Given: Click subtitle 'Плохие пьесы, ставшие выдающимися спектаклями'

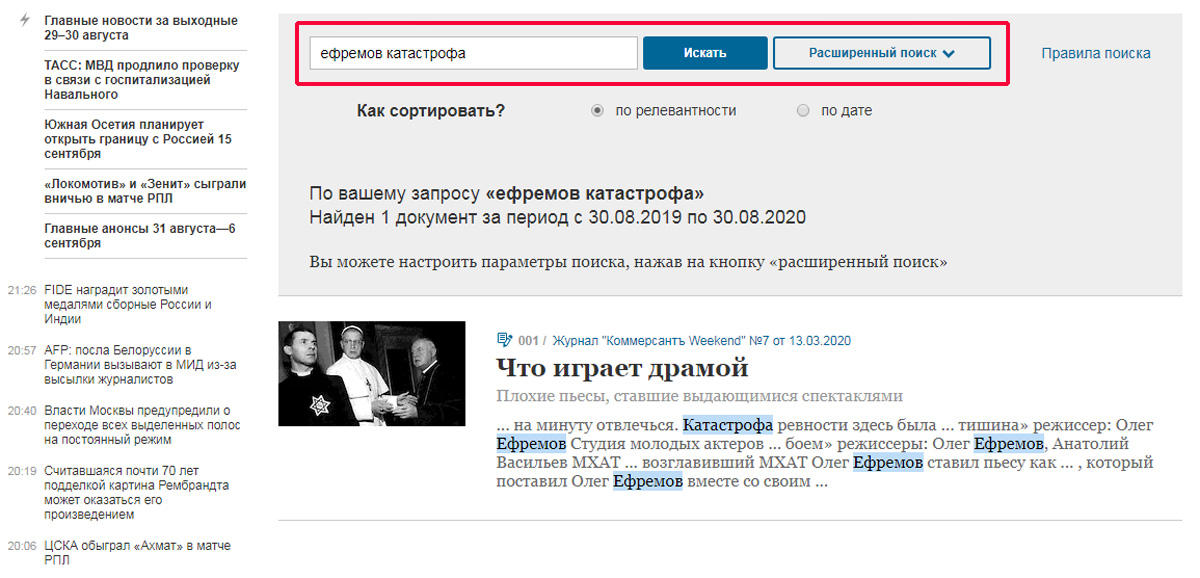Looking at the screenshot, I should [x=699, y=396].
